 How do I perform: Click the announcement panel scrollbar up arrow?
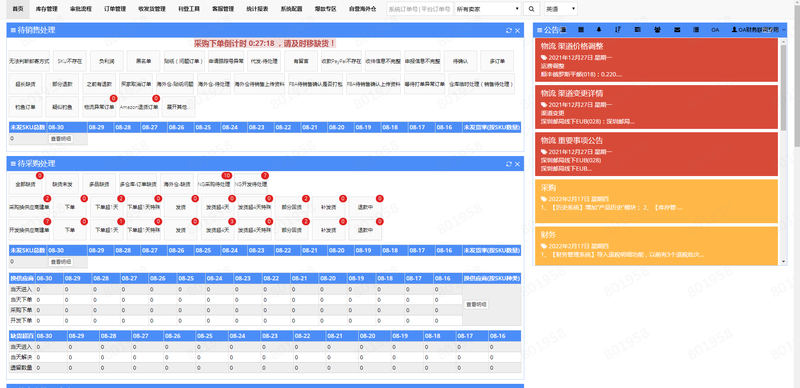(x=783, y=41)
